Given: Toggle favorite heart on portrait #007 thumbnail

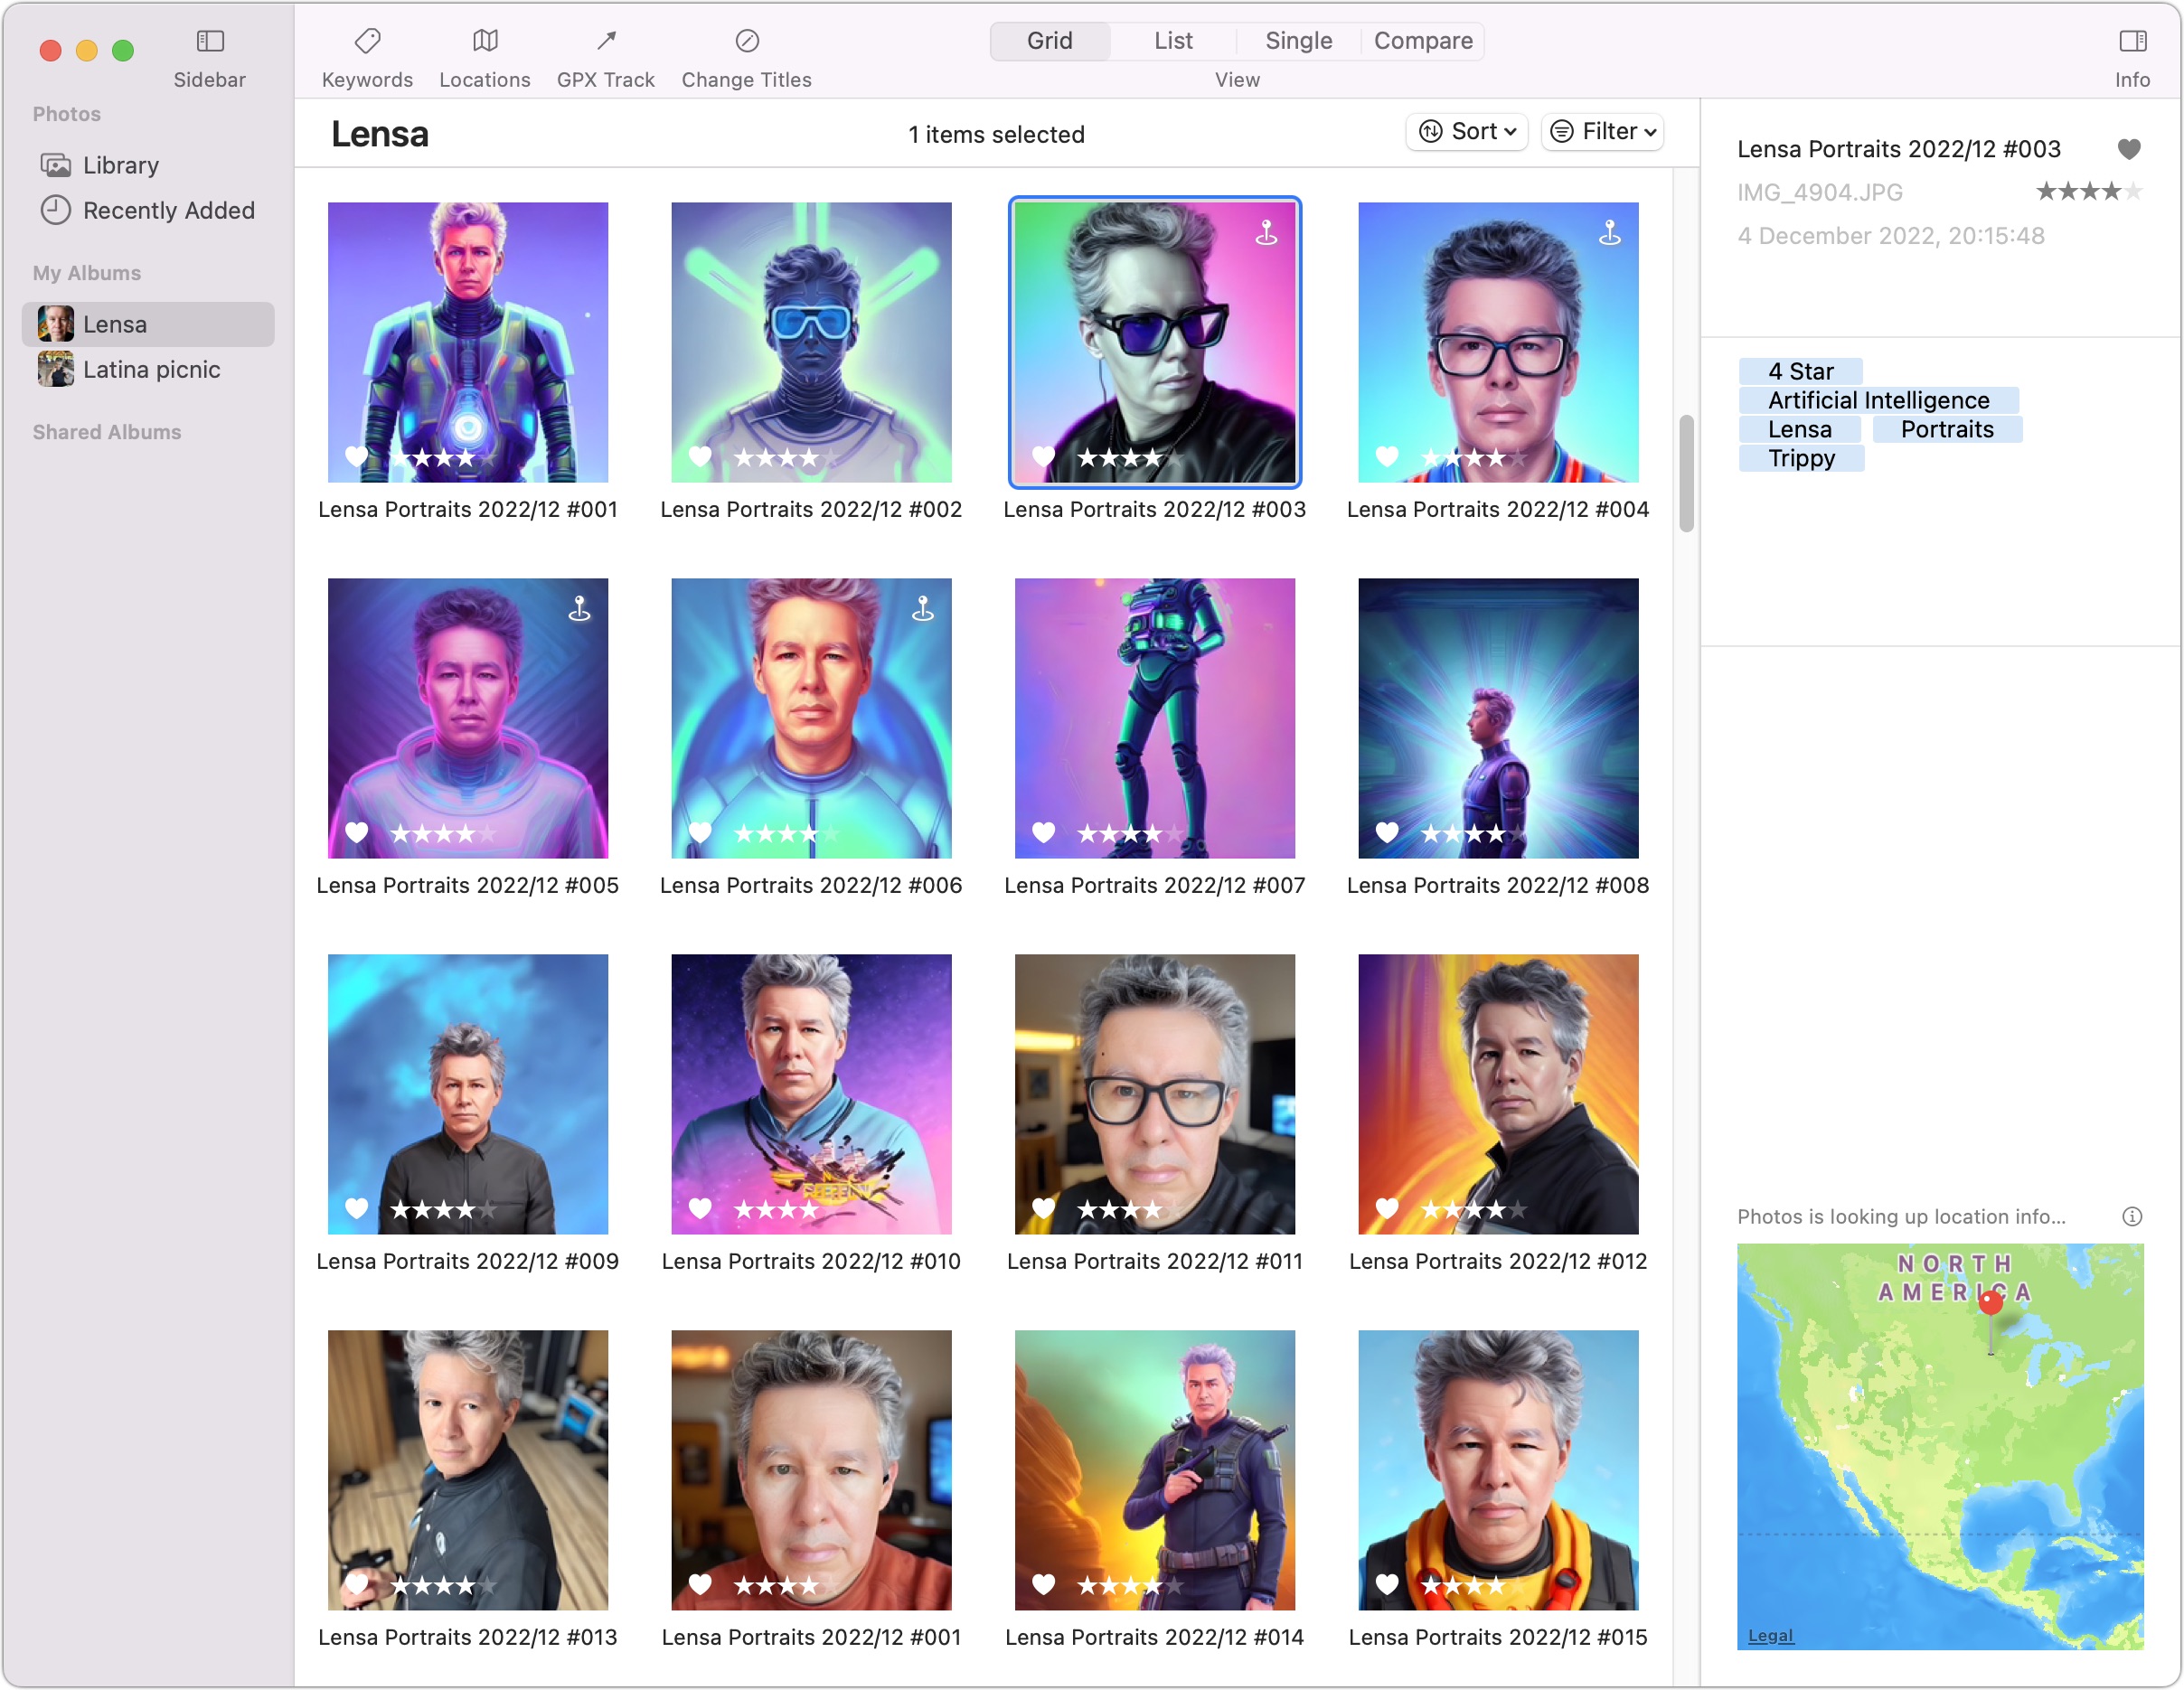Looking at the screenshot, I should (x=1043, y=832).
